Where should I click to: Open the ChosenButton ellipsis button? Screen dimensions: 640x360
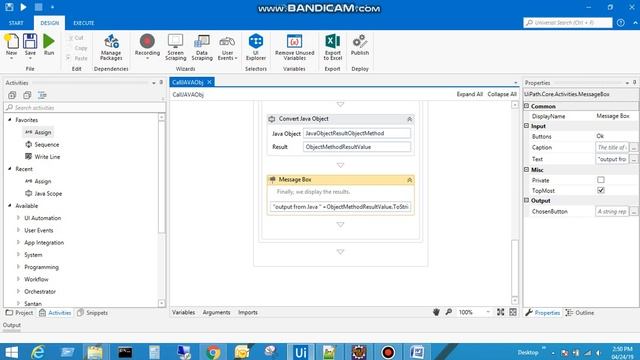[634, 211]
